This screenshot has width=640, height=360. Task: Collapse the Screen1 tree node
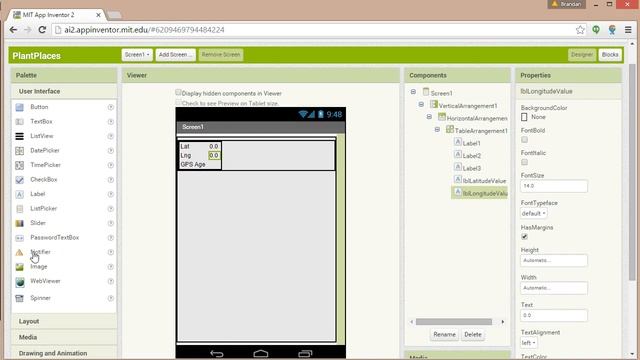(413, 92)
